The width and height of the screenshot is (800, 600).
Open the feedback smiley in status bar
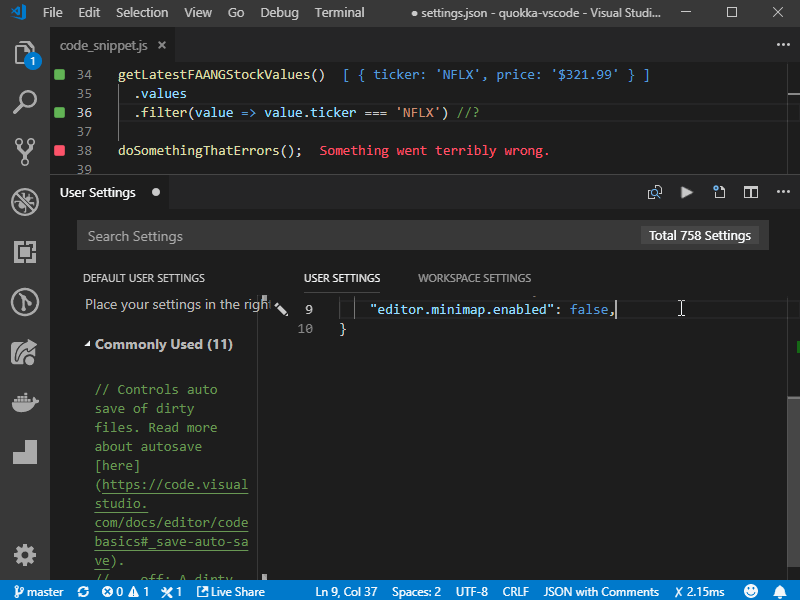click(751, 591)
